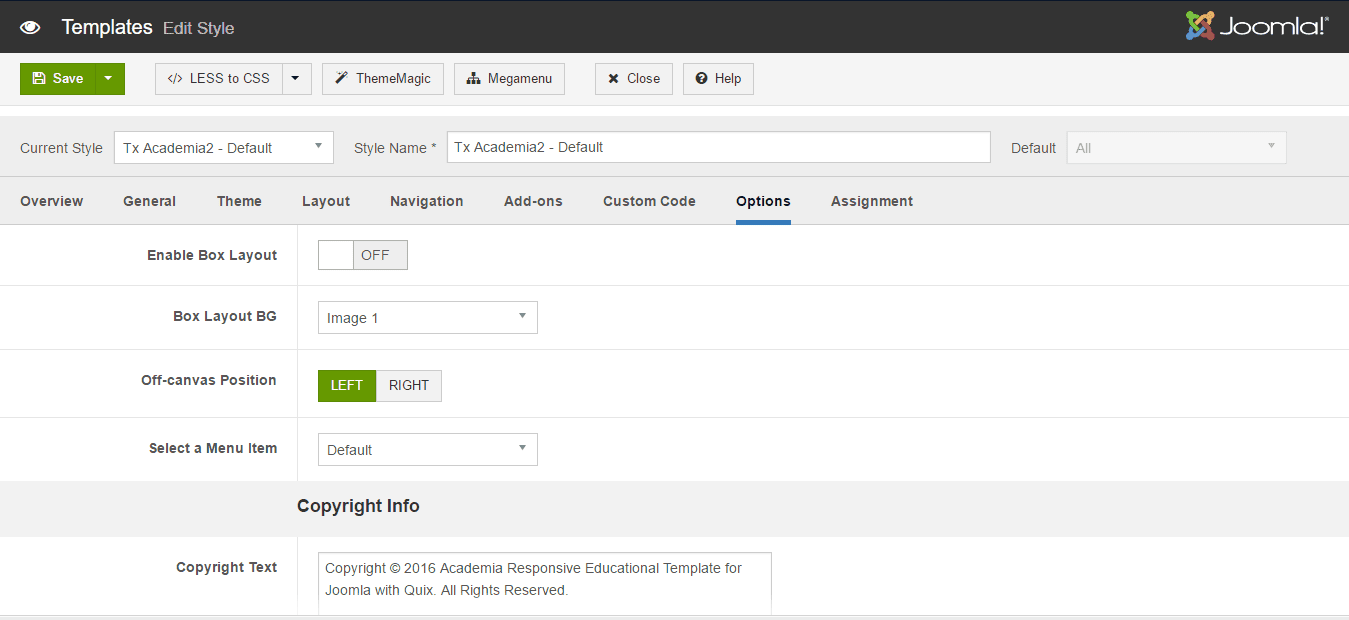The width and height of the screenshot is (1349, 620).
Task: Click the eye preview icon in header
Action: coord(30,27)
